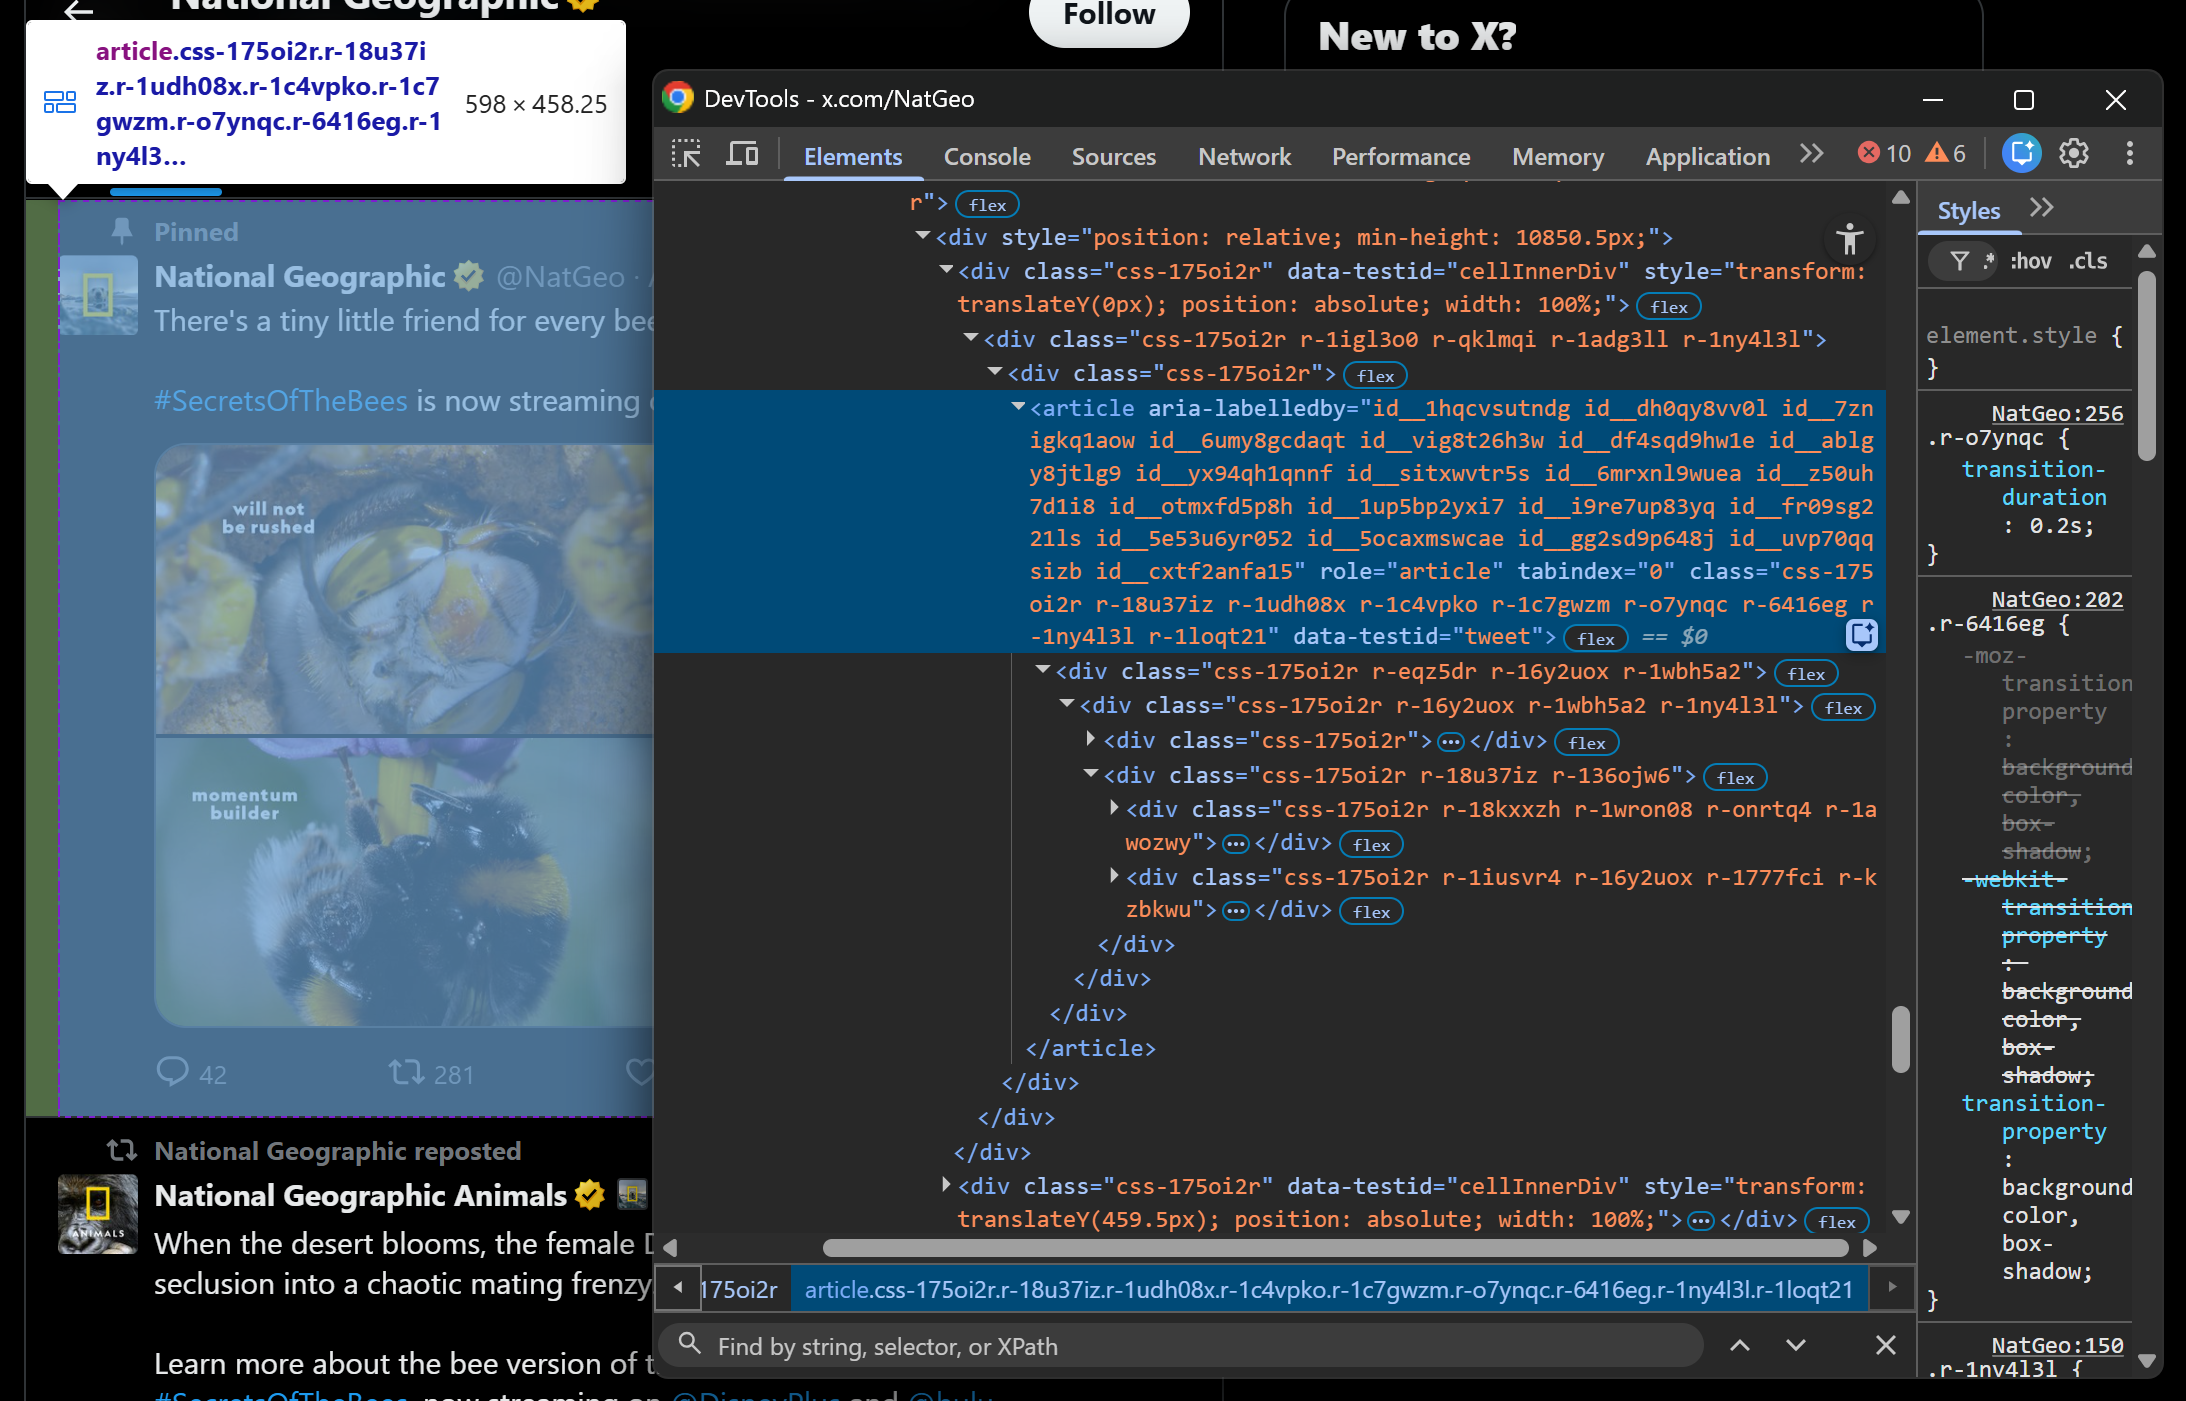Click the red errors count icon

[1868, 152]
